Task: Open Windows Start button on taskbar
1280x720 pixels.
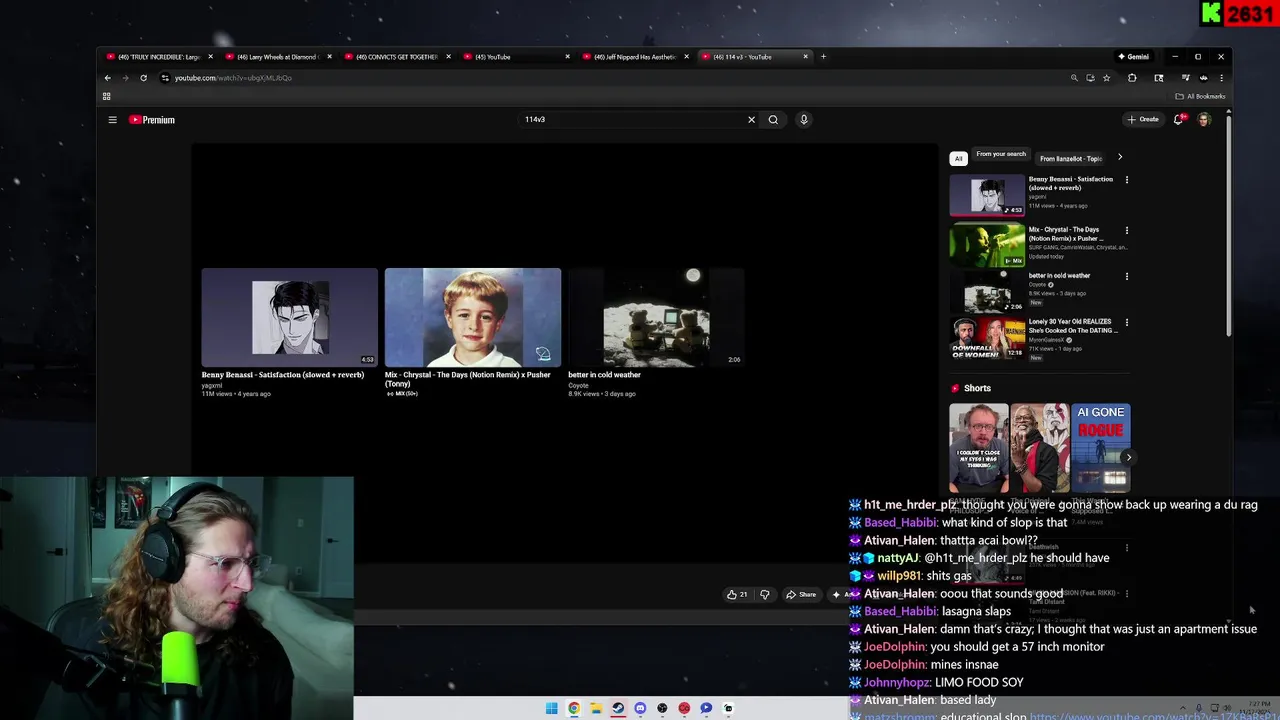Action: click(551, 708)
